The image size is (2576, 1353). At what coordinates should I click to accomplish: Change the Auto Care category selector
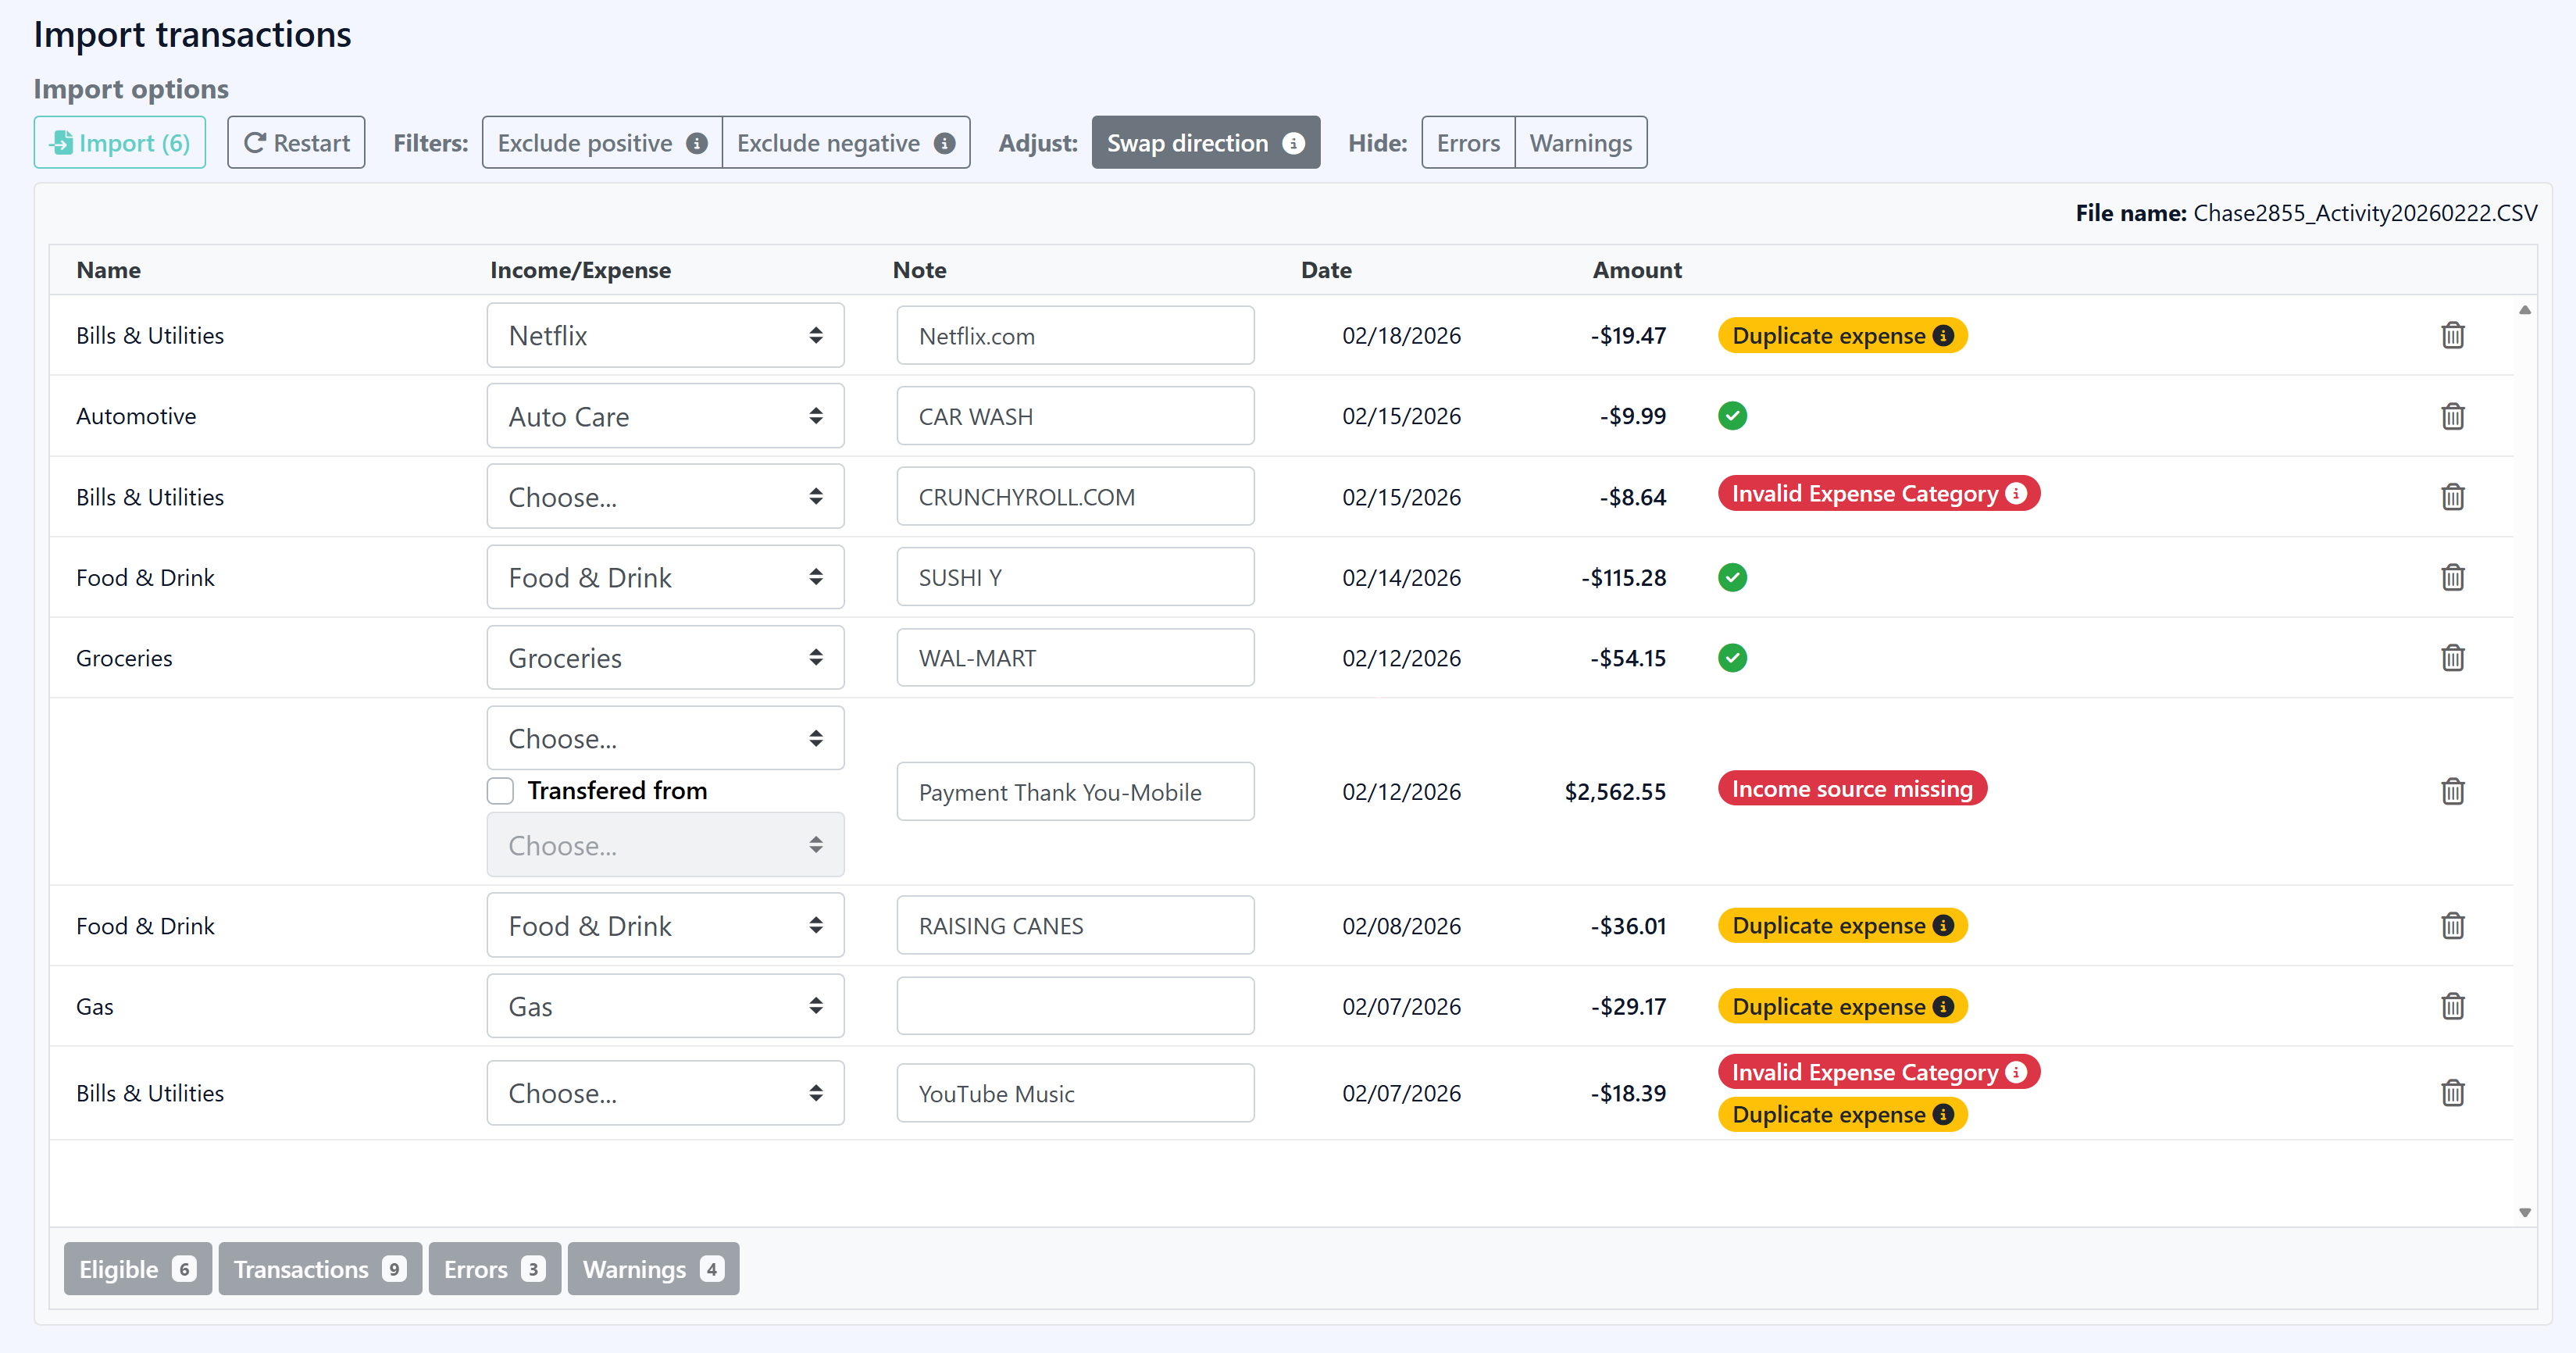point(665,416)
